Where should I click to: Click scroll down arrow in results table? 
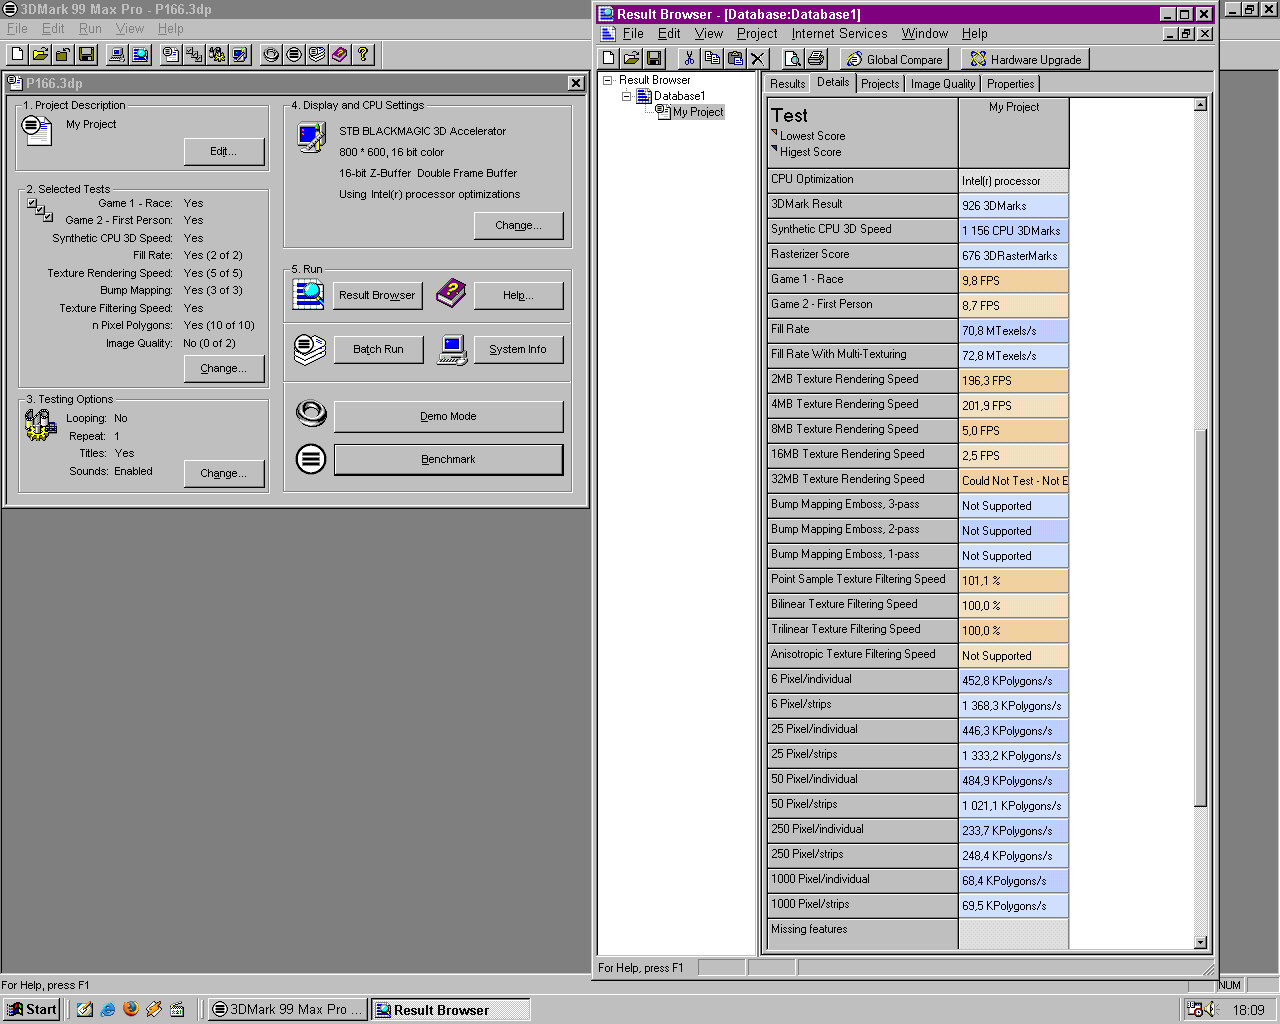pyautogui.click(x=1201, y=942)
